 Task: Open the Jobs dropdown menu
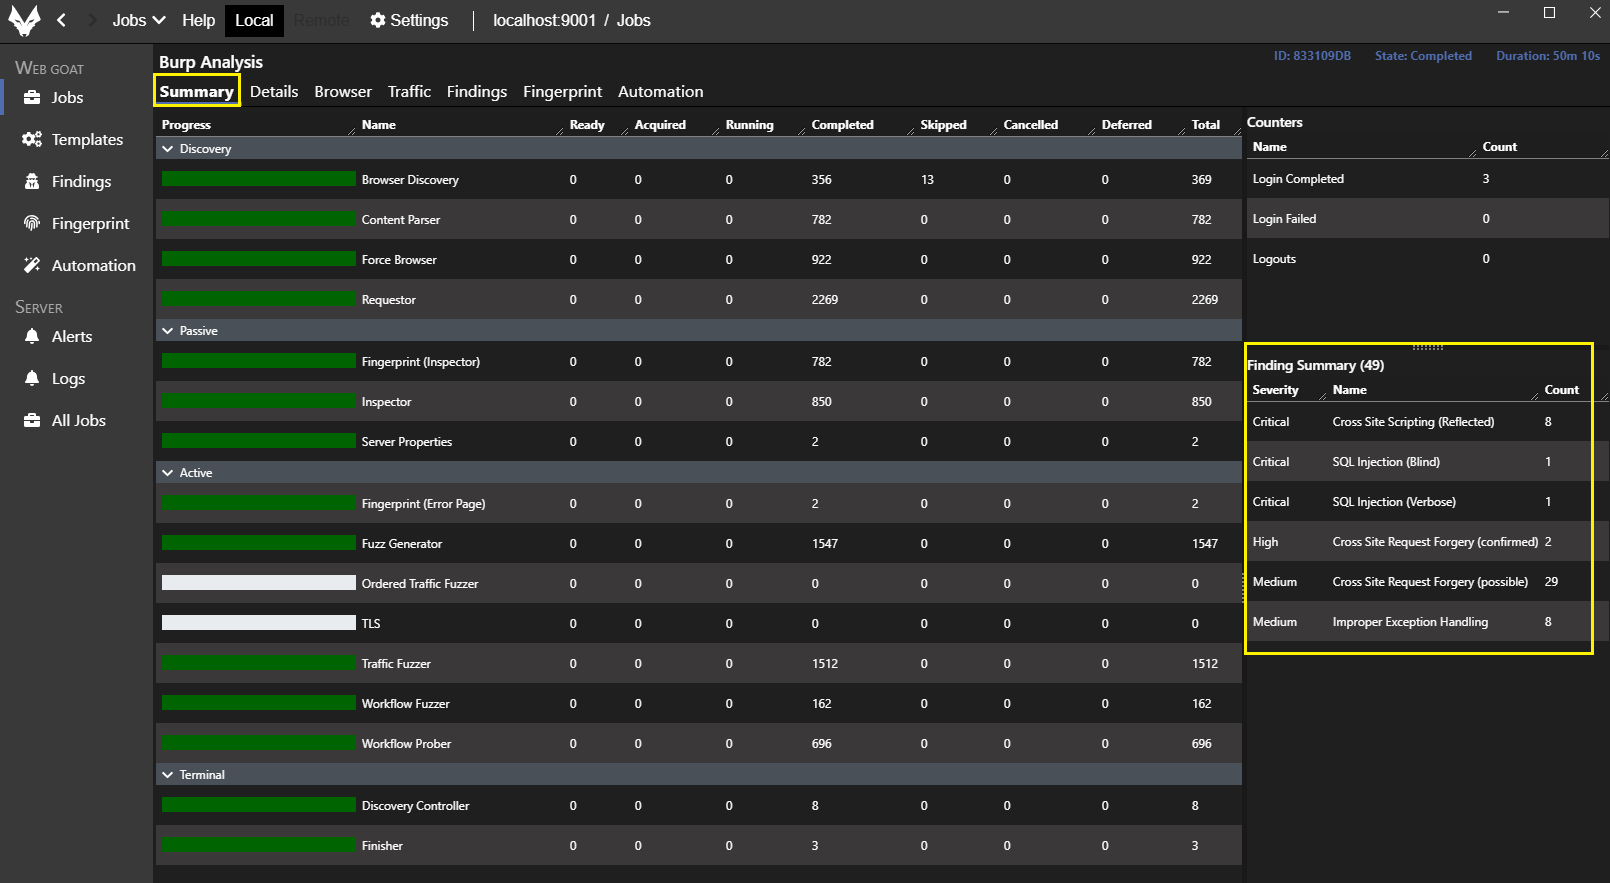(138, 20)
